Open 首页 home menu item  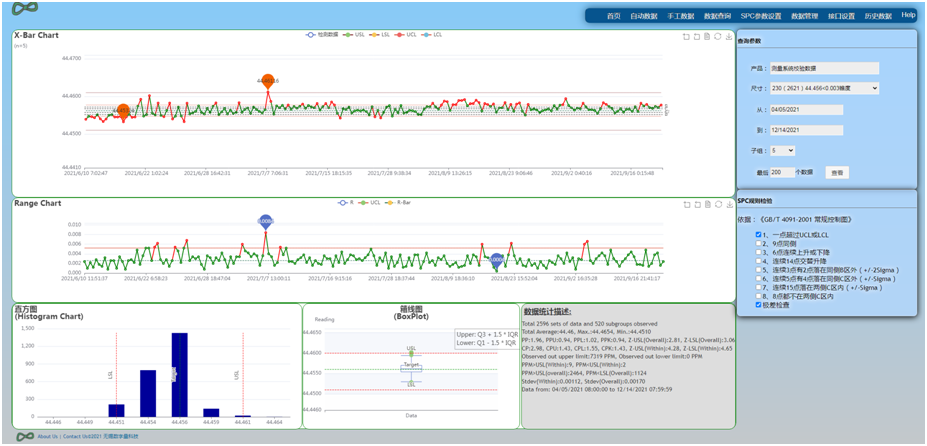(614, 16)
